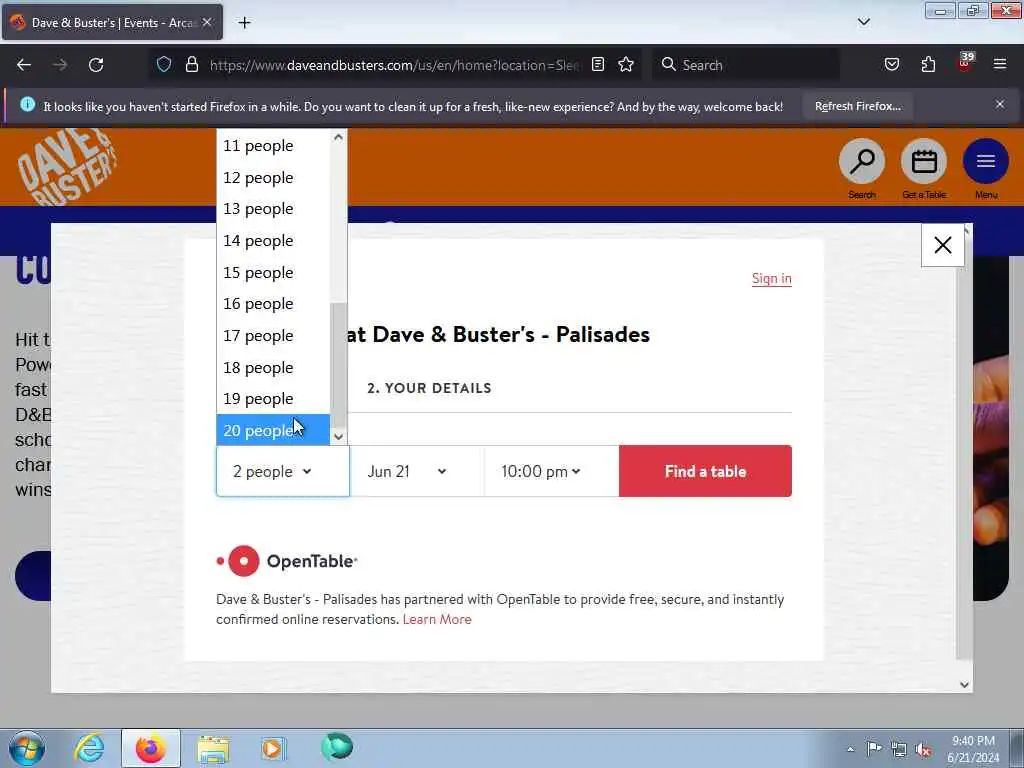Switch to Firefox in the taskbar
Image resolution: width=1024 pixels, height=768 pixels.
point(151,748)
